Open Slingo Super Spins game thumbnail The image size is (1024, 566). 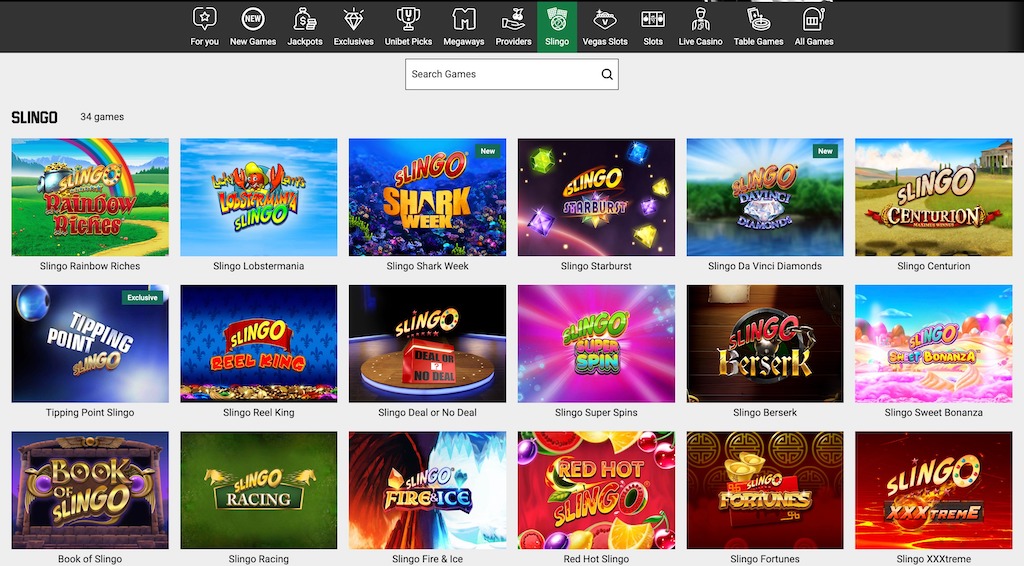pos(596,343)
